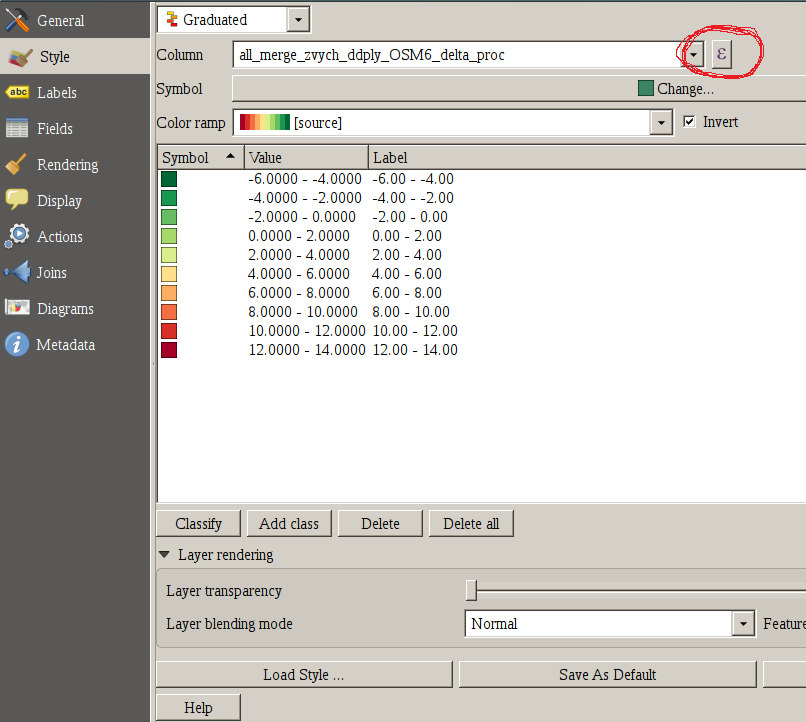
Task: Click the swatch for class 8.0000 - 10.0000
Action: click(169, 312)
